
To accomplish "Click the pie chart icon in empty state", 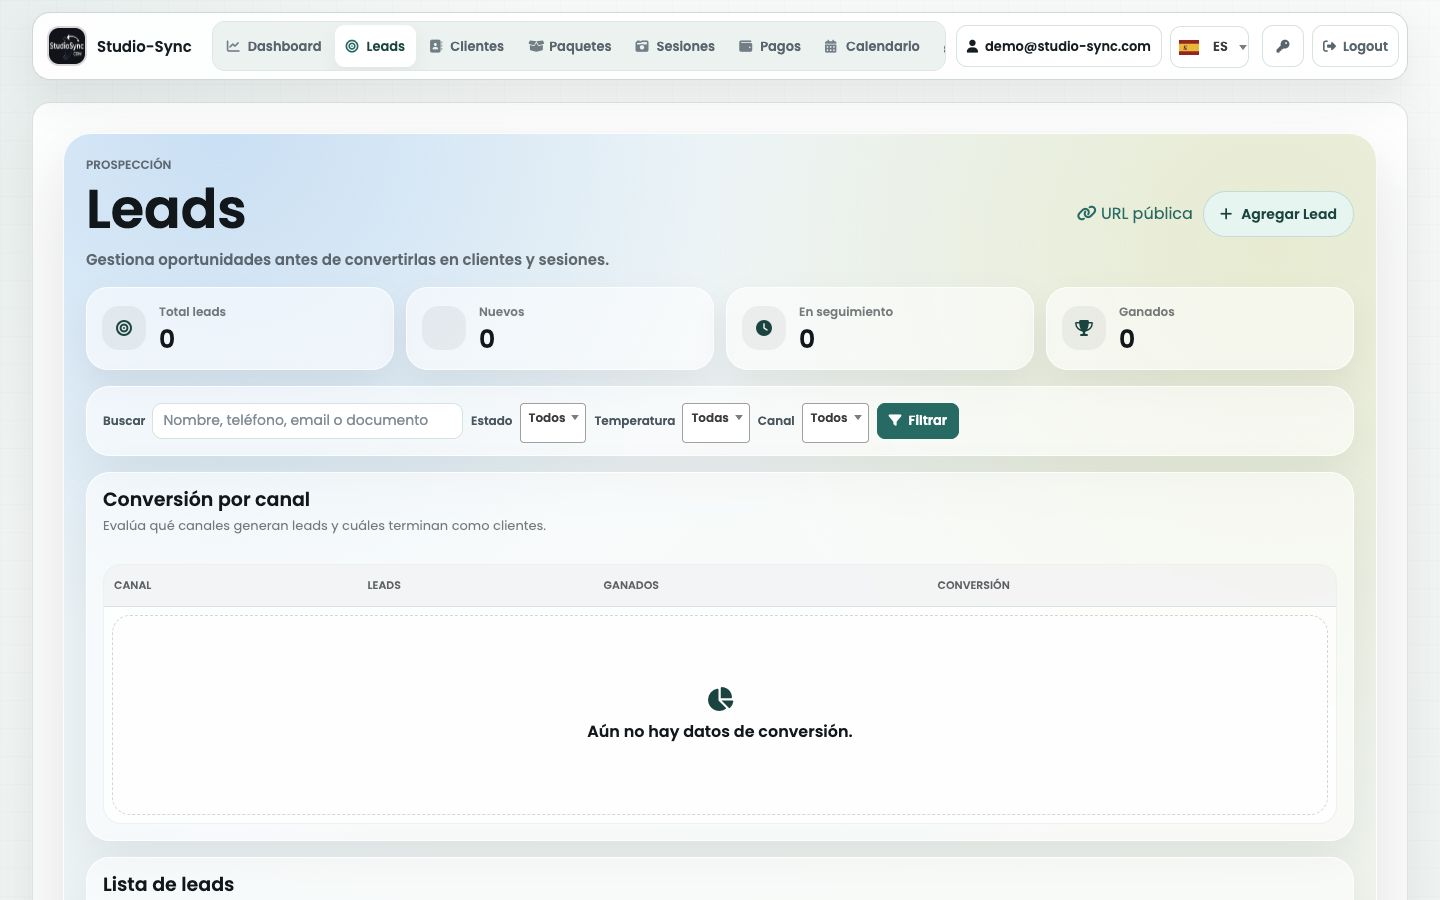I will (x=720, y=698).
